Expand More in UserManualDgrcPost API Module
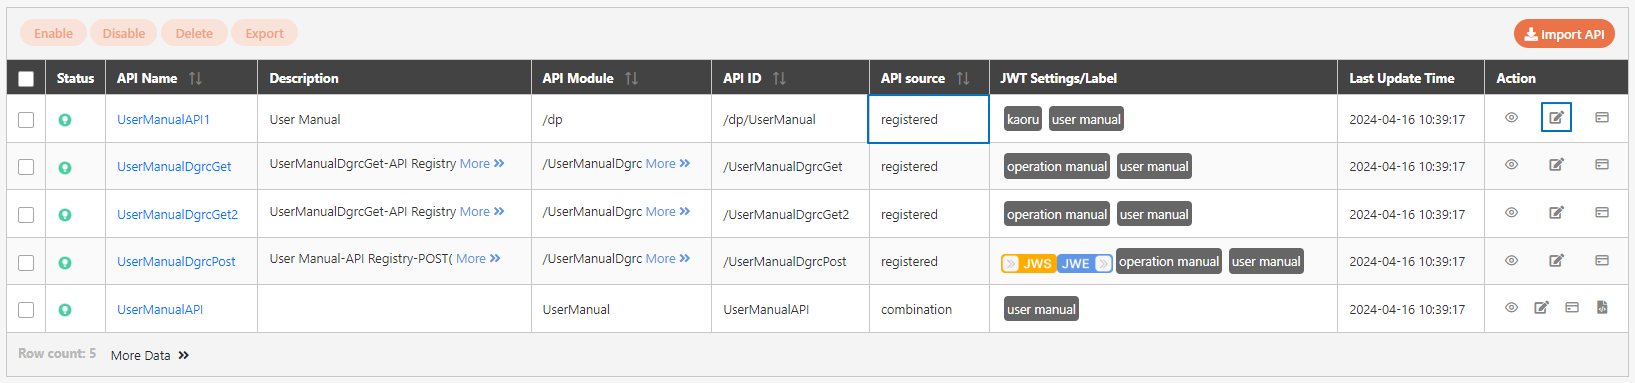This screenshot has height=383, width=1635. pyautogui.click(x=668, y=258)
